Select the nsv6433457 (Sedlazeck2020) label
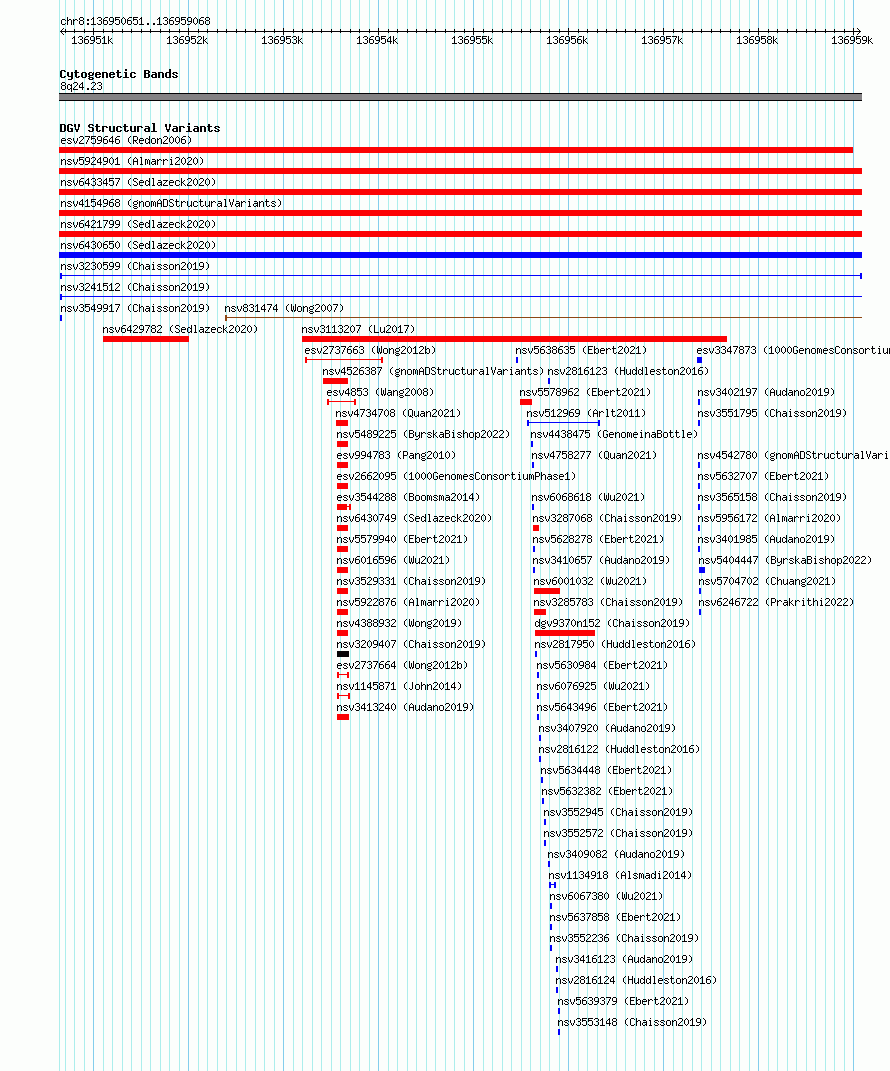This screenshot has height=1071, width=890. coord(138,182)
